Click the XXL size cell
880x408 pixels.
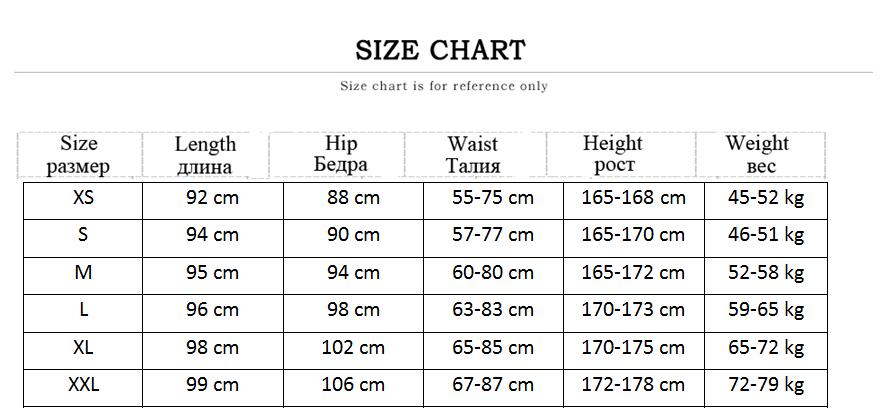(x=84, y=384)
